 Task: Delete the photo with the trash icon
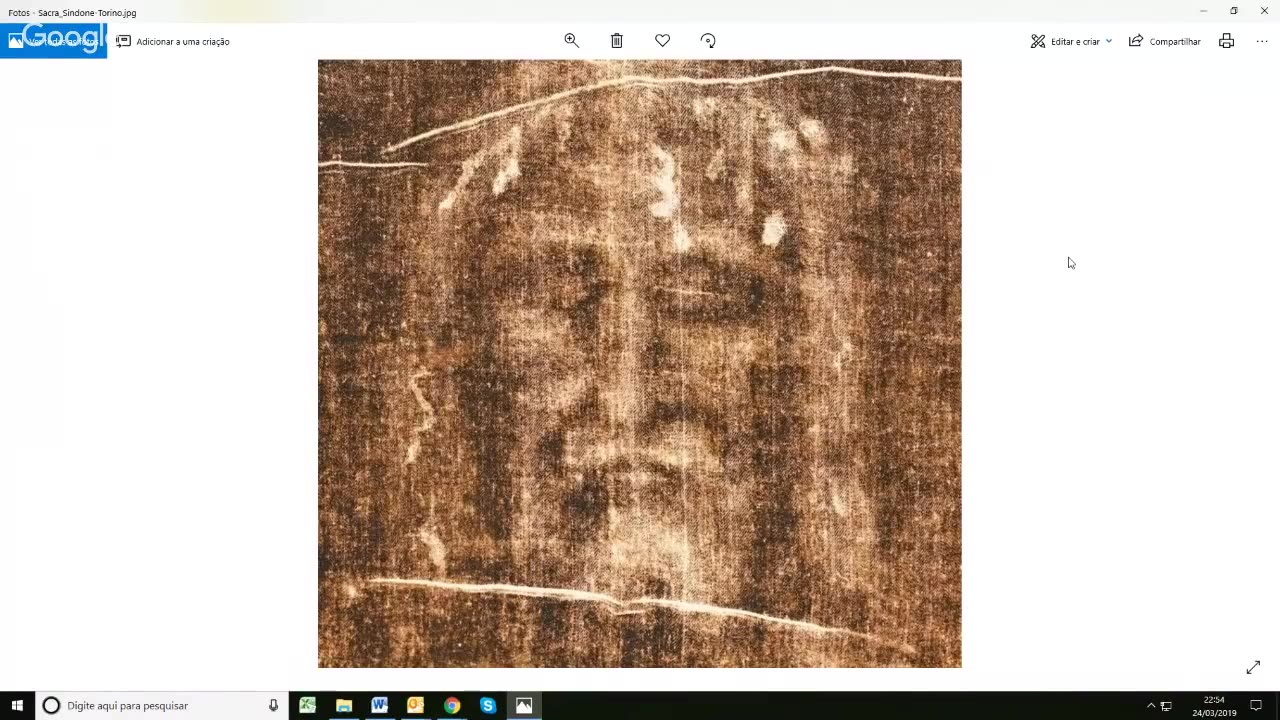617,41
